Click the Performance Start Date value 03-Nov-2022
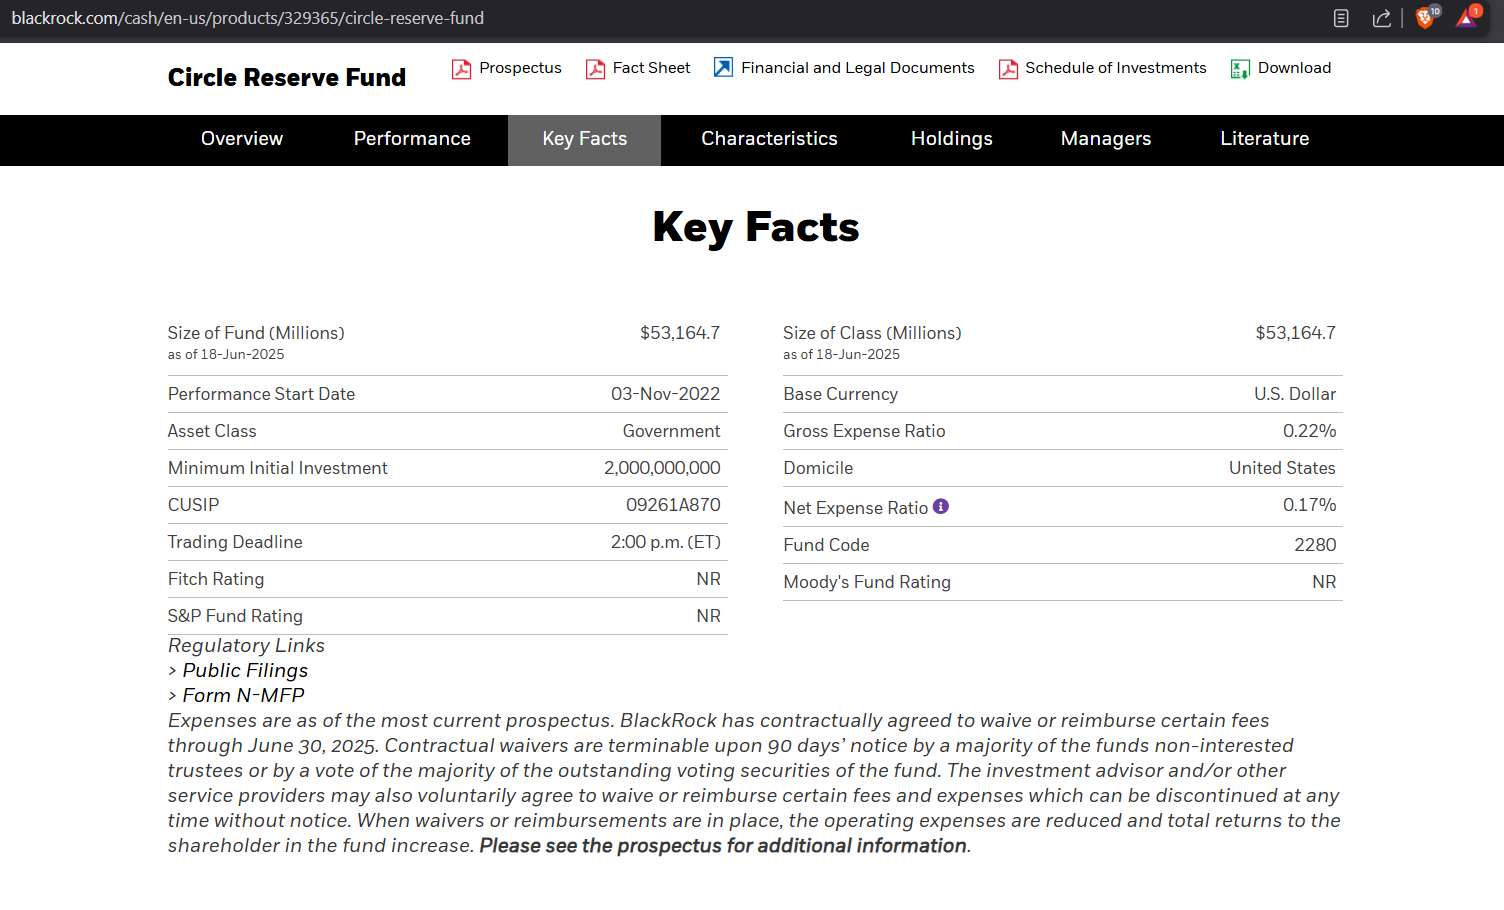Viewport: 1504px width, 910px height. coord(665,394)
